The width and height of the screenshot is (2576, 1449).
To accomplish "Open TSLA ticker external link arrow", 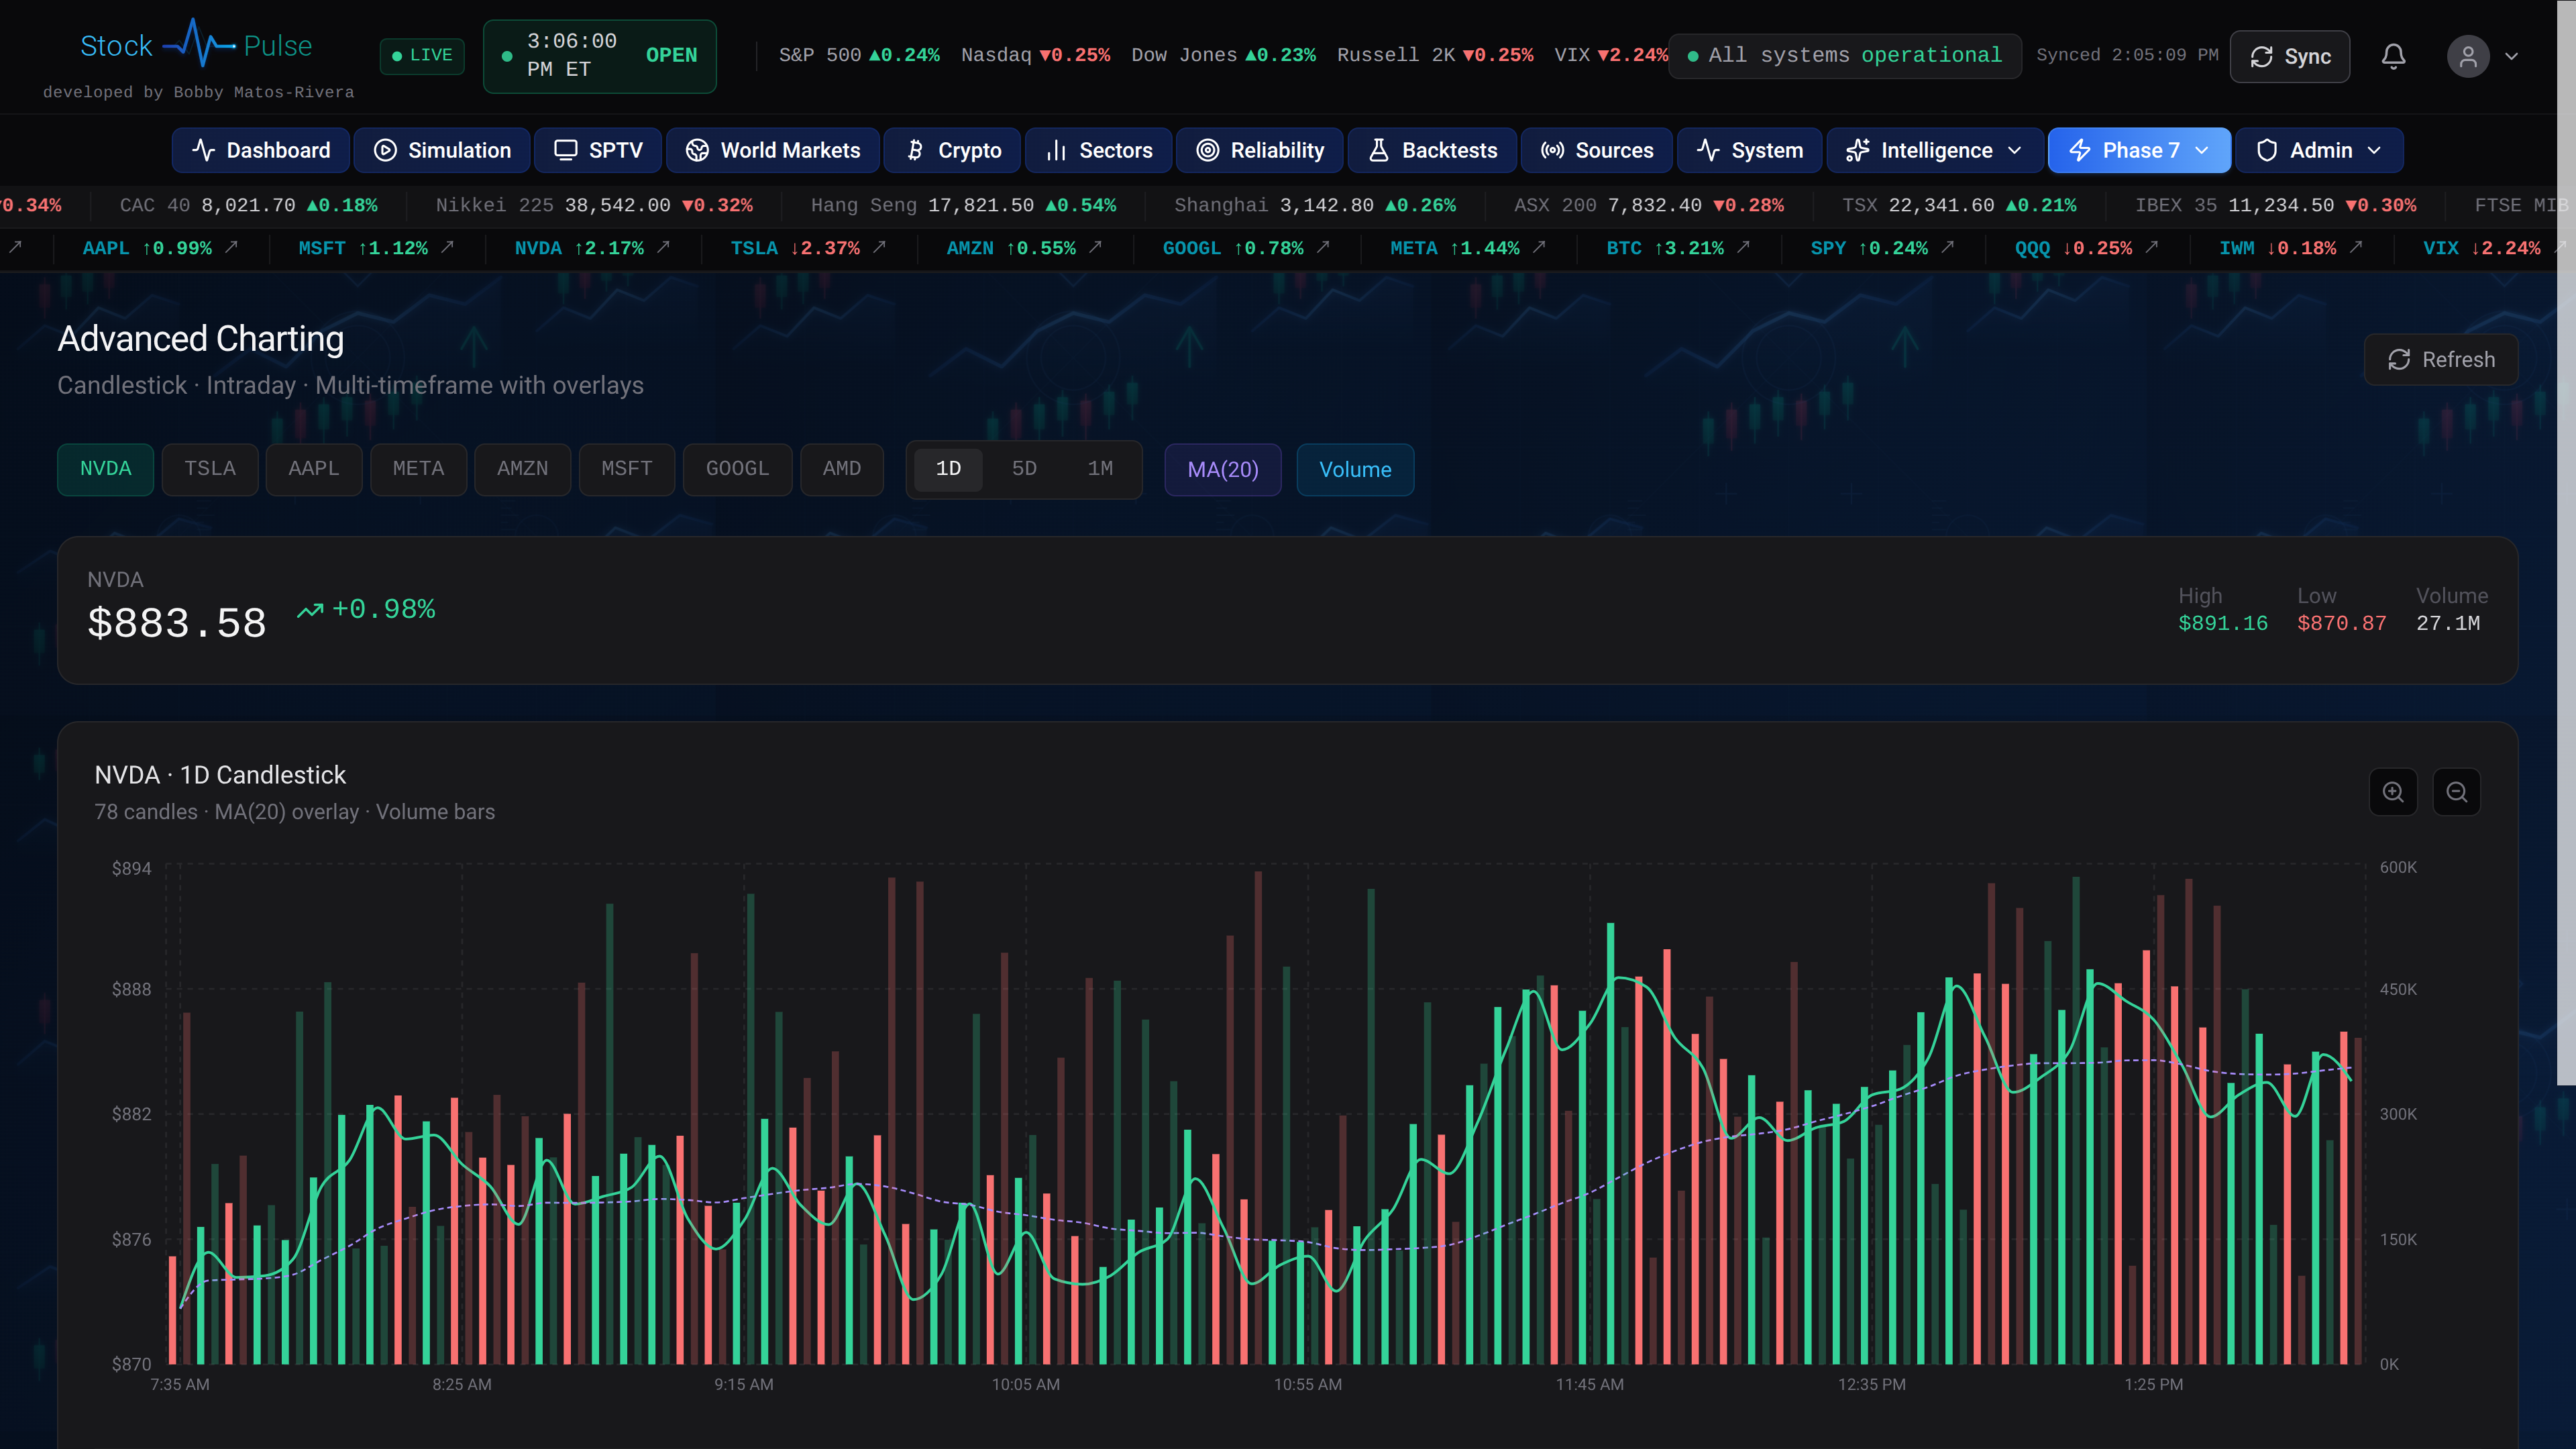I will point(879,247).
